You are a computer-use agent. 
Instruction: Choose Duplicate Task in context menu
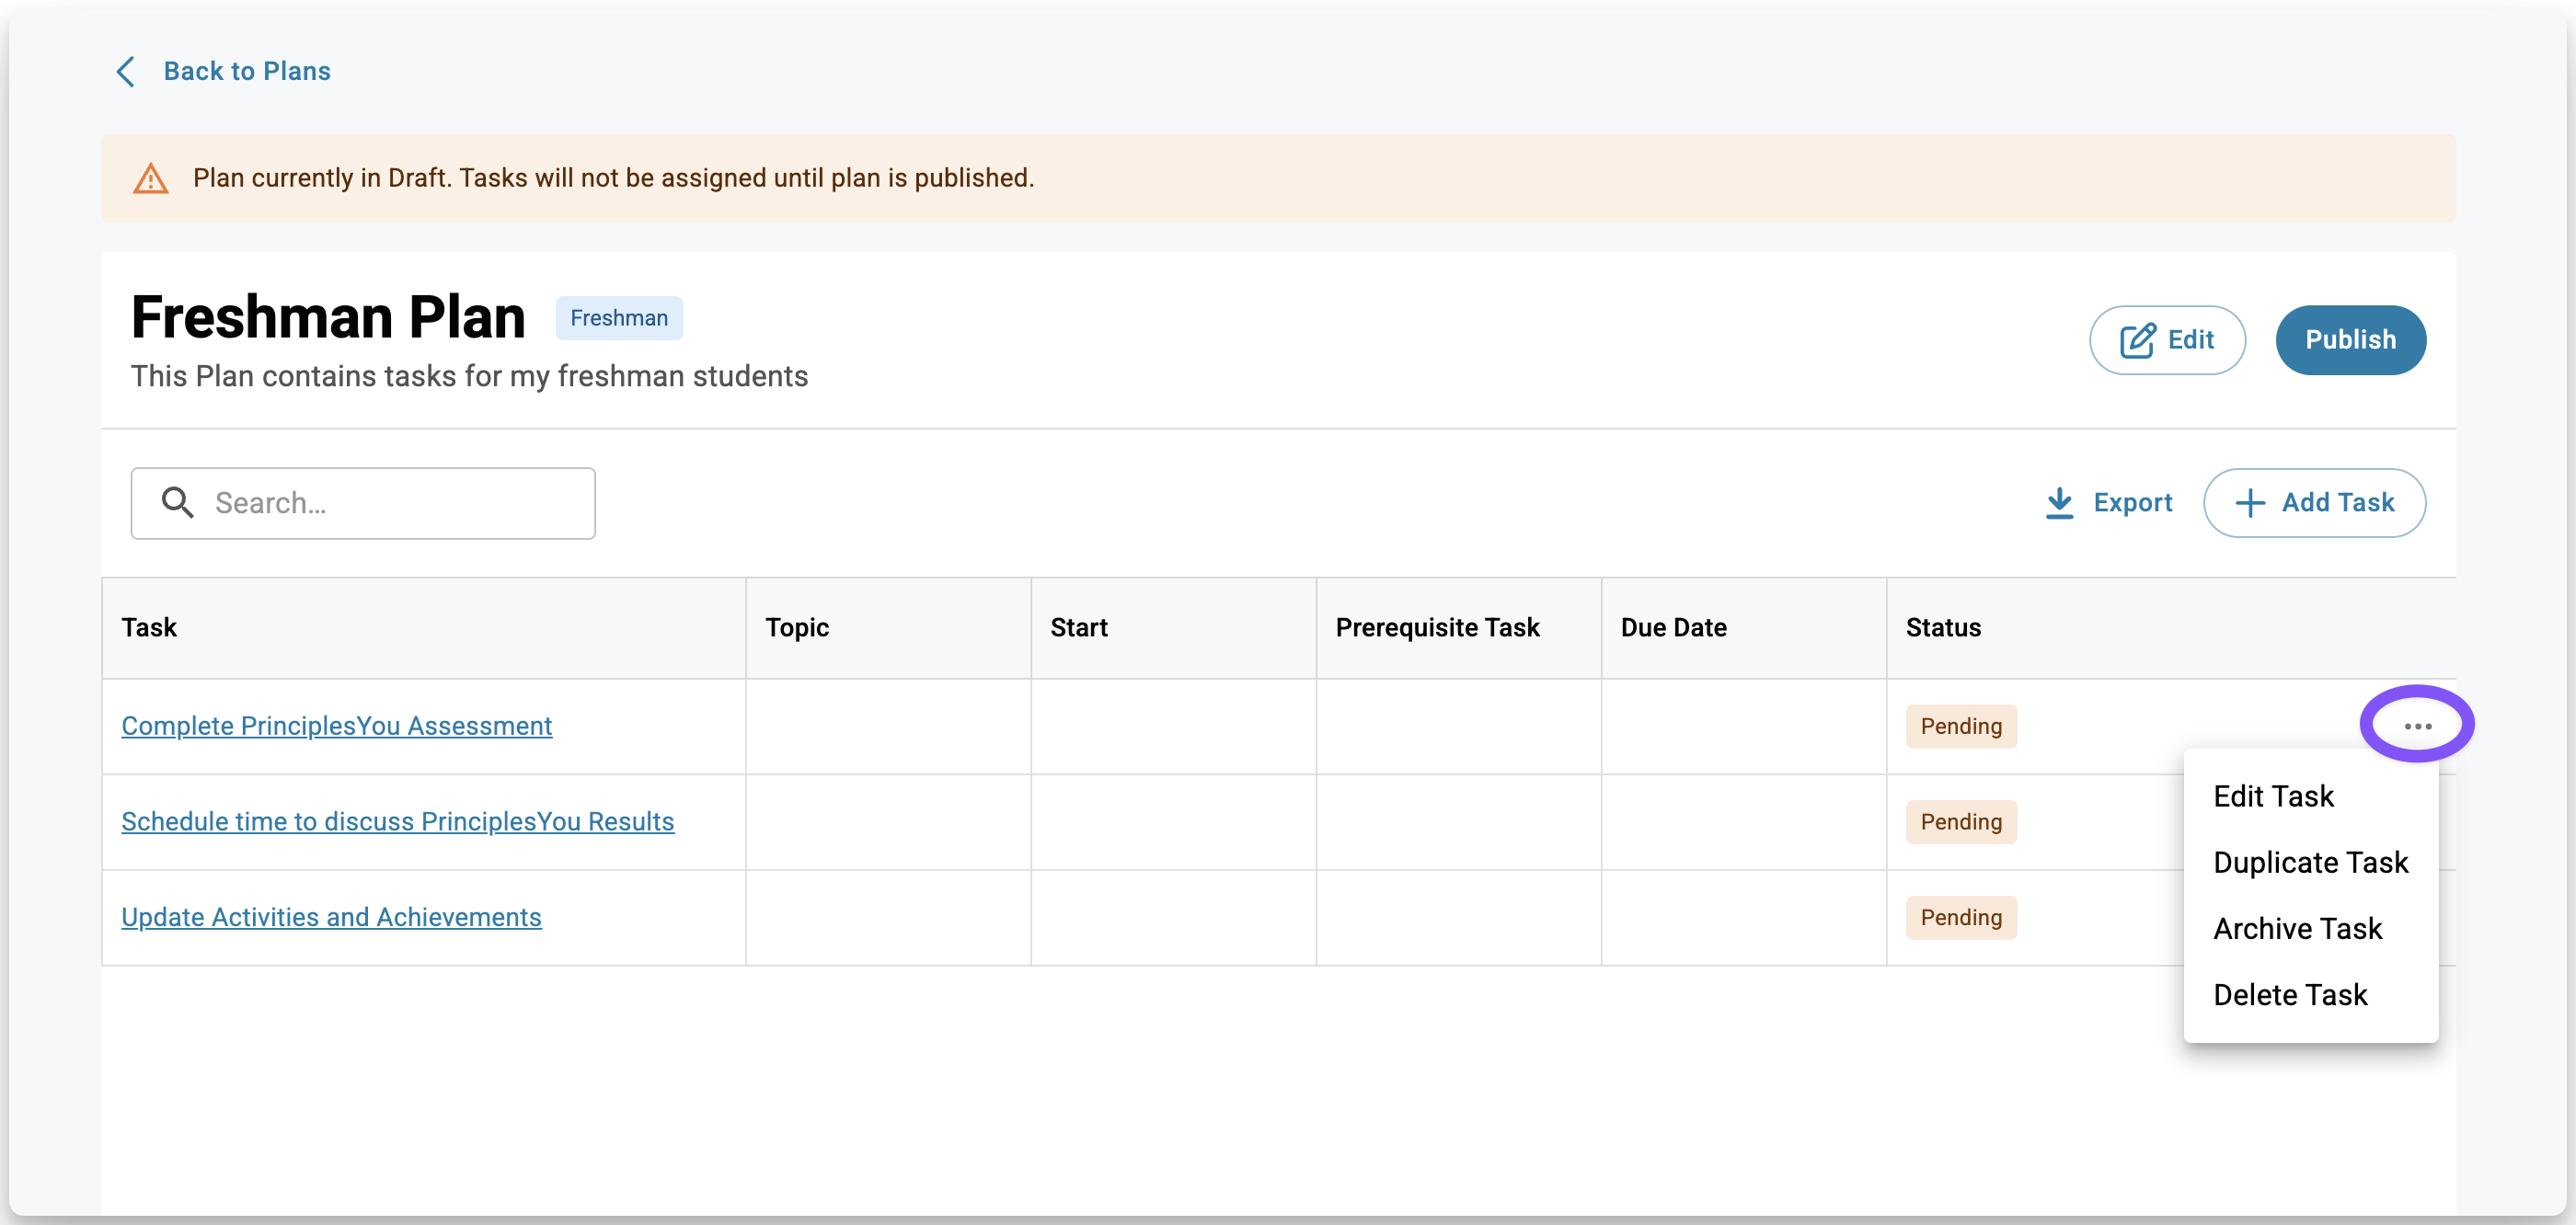pyautogui.click(x=2310, y=862)
